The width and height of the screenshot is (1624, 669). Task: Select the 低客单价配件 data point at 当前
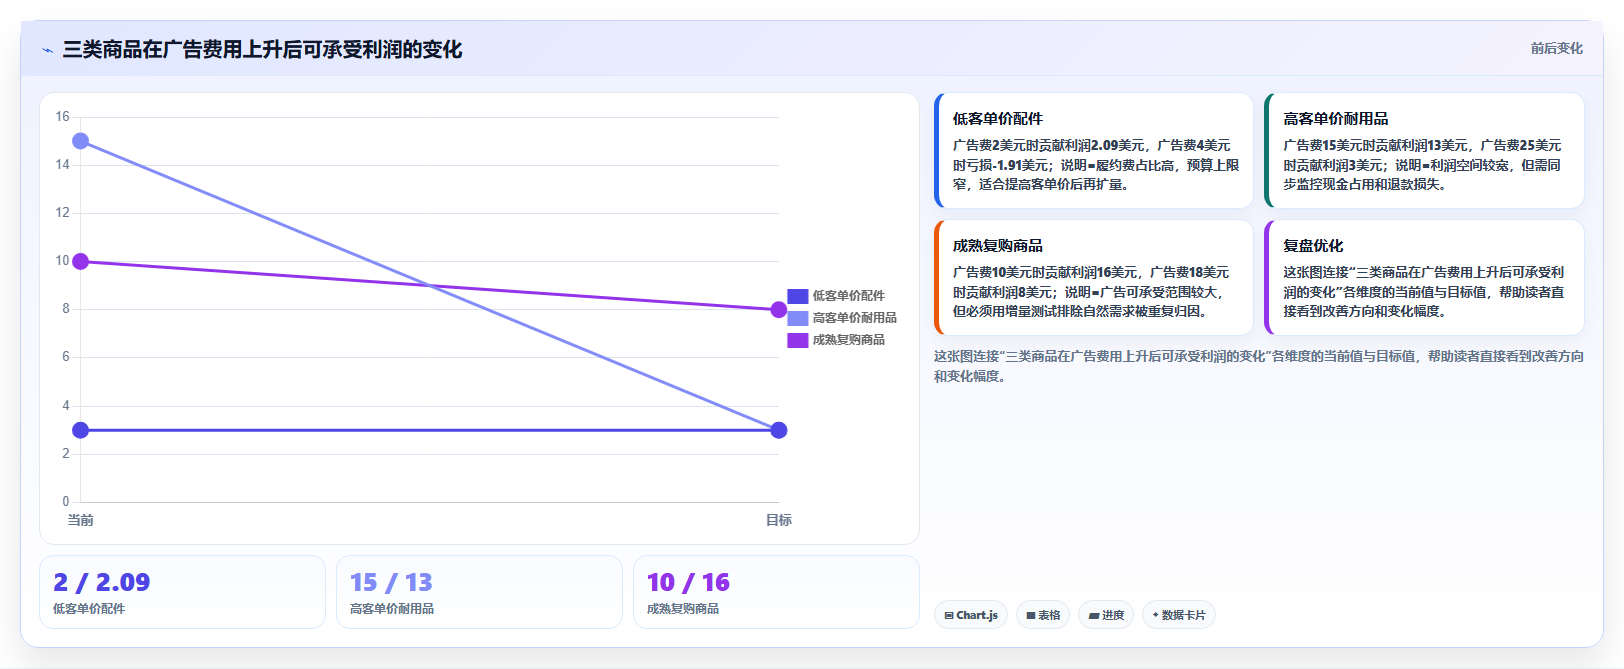pyautogui.click(x=80, y=430)
